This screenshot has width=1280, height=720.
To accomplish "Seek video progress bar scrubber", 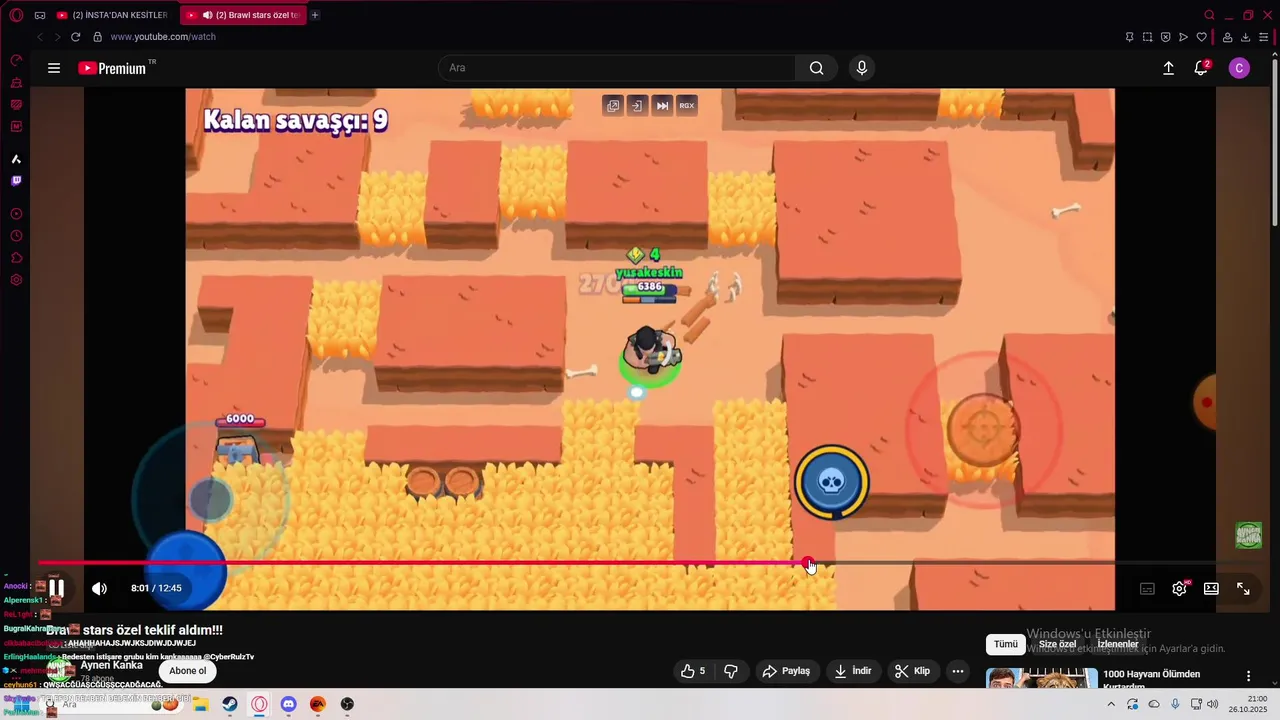I will point(808,563).
